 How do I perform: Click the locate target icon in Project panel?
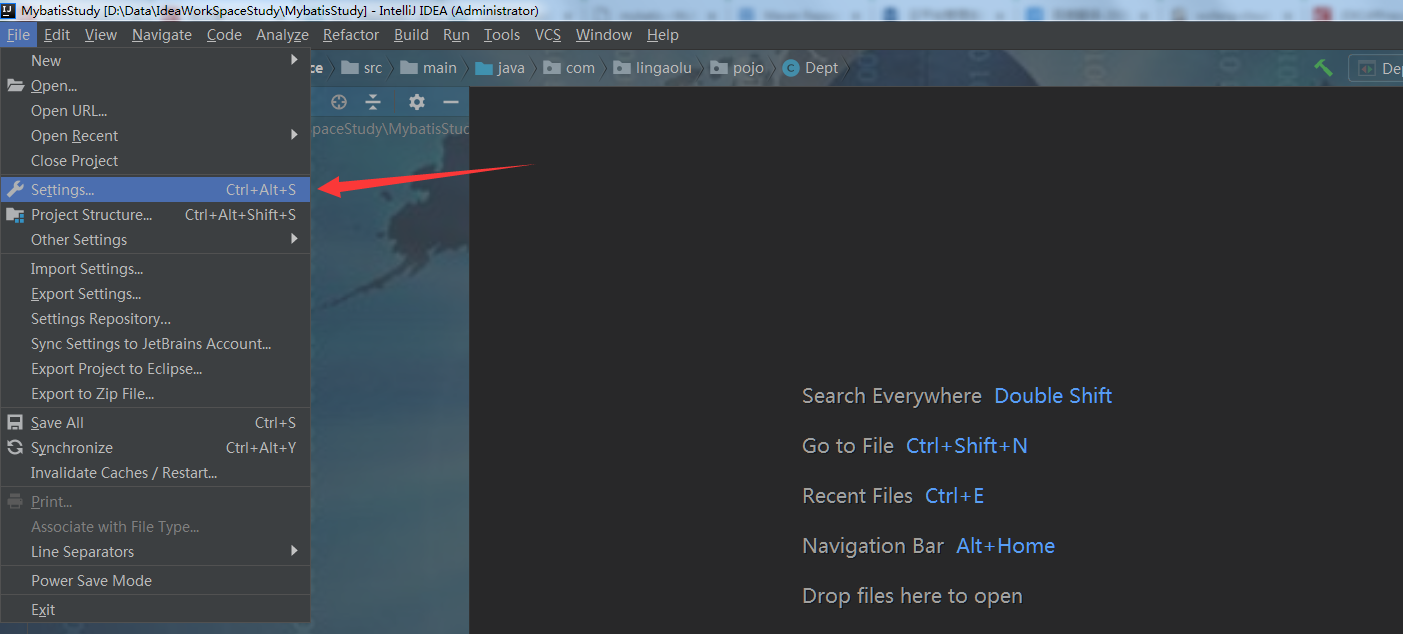[339, 102]
